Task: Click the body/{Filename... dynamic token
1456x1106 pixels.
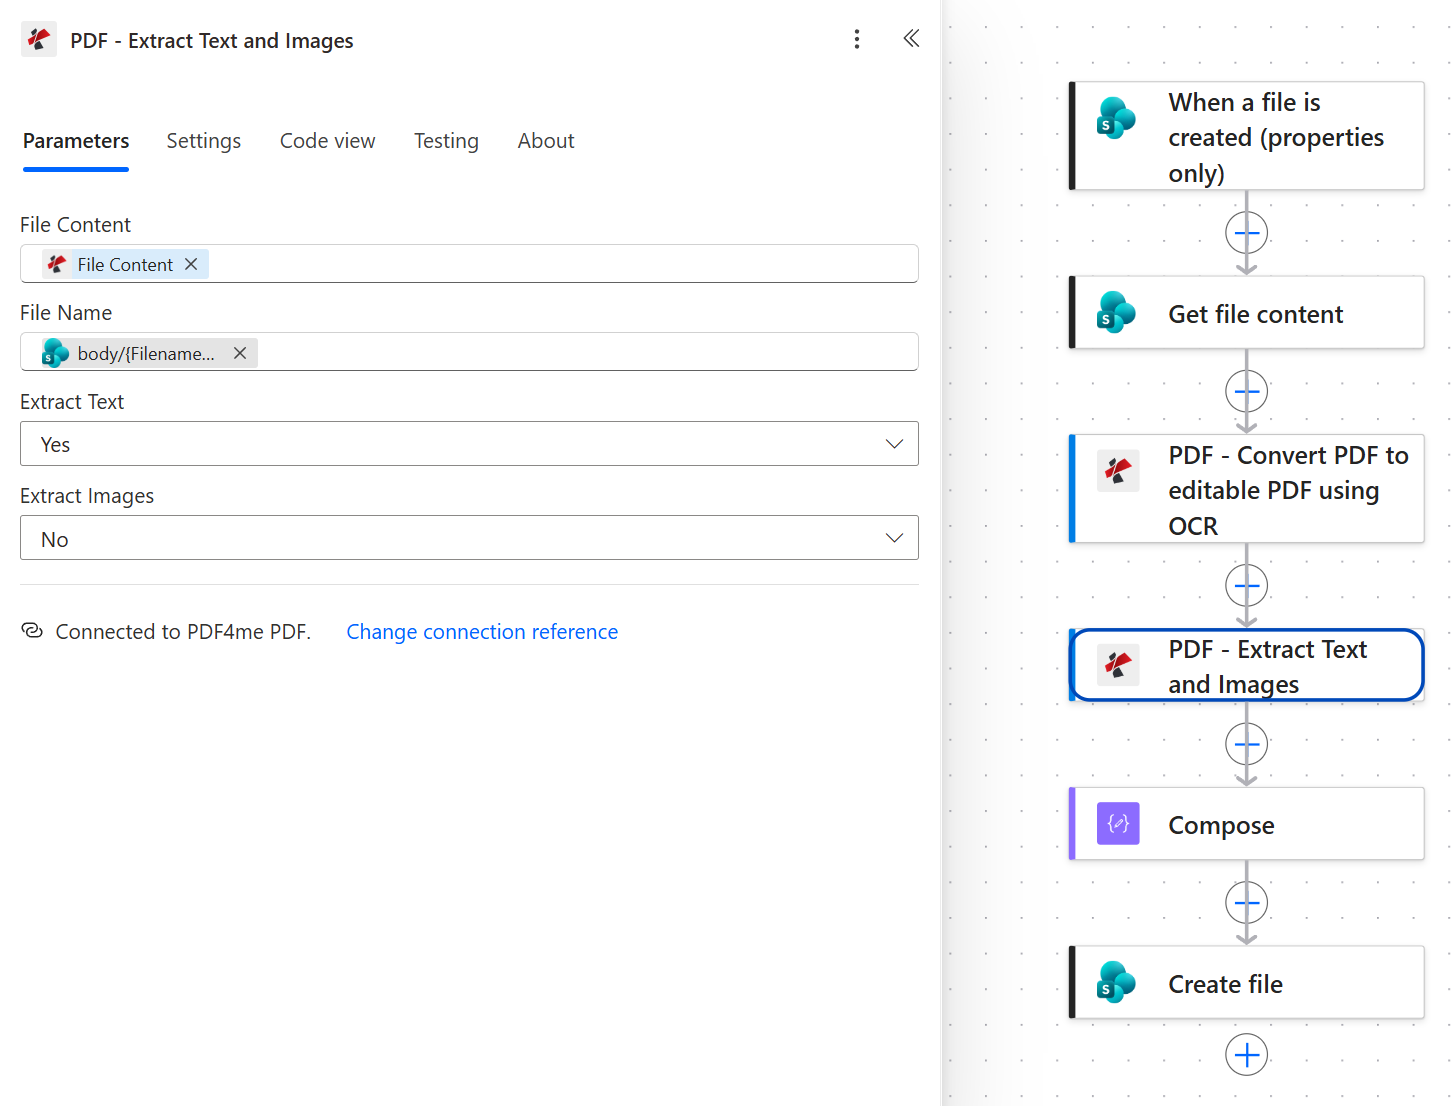Action: (x=149, y=353)
